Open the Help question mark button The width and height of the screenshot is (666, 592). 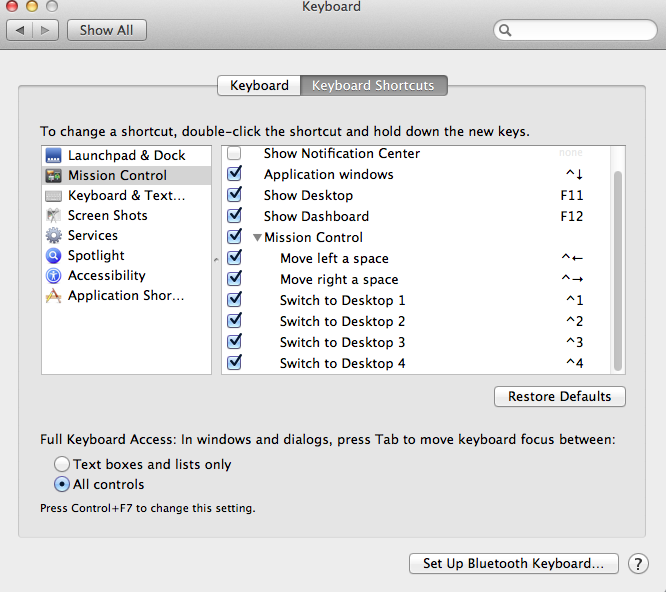pyautogui.click(x=638, y=564)
